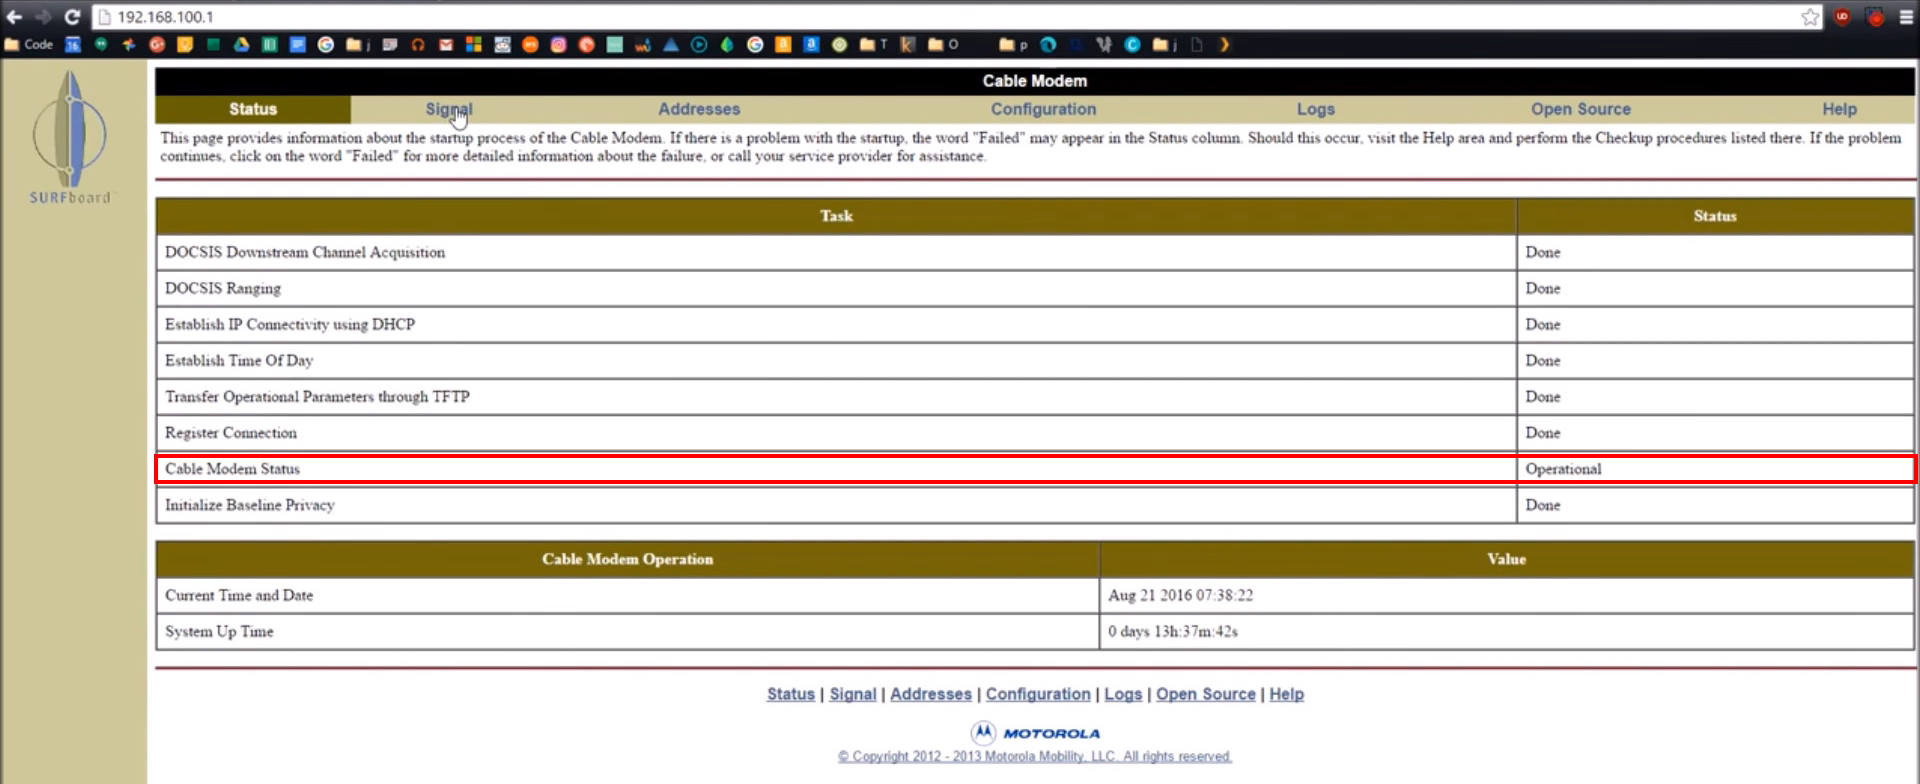Open the Google Photos bookmark
1920x784 pixels.
[x=129, y=44]
